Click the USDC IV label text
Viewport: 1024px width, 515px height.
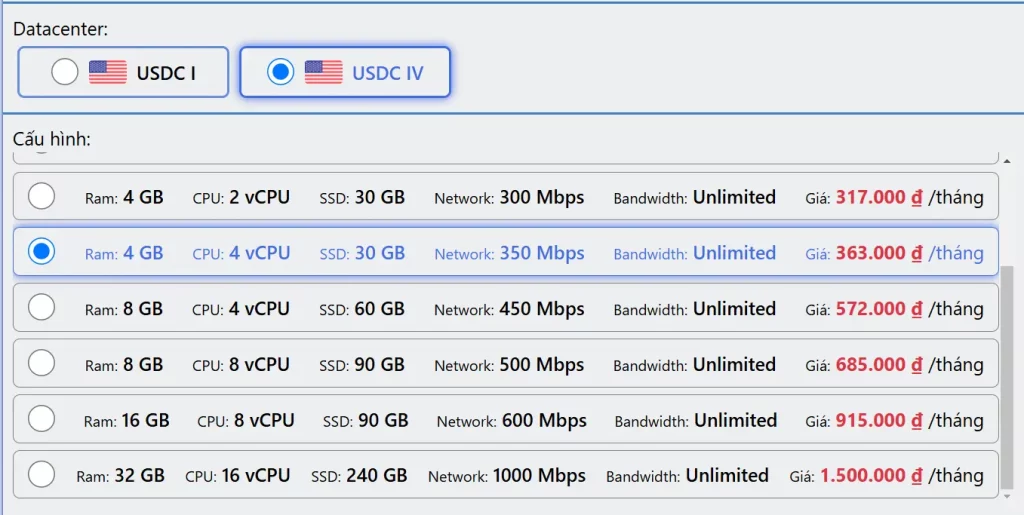click(x=388, y=73)
